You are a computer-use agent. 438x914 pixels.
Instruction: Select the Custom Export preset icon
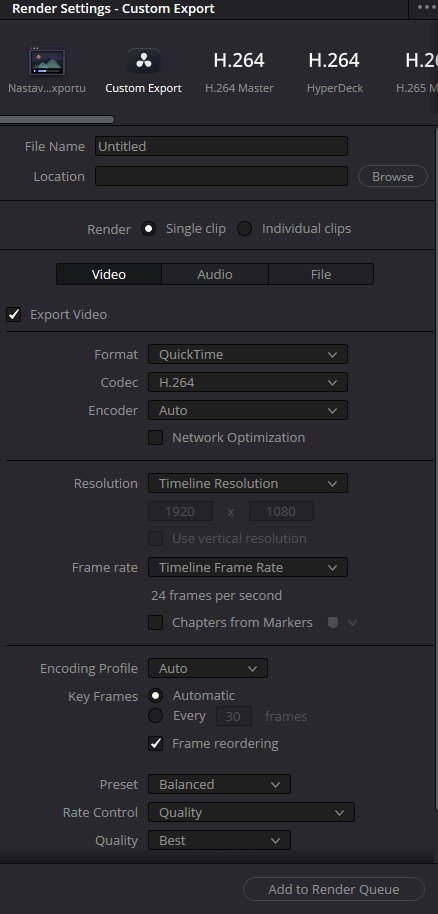(143, 61)
